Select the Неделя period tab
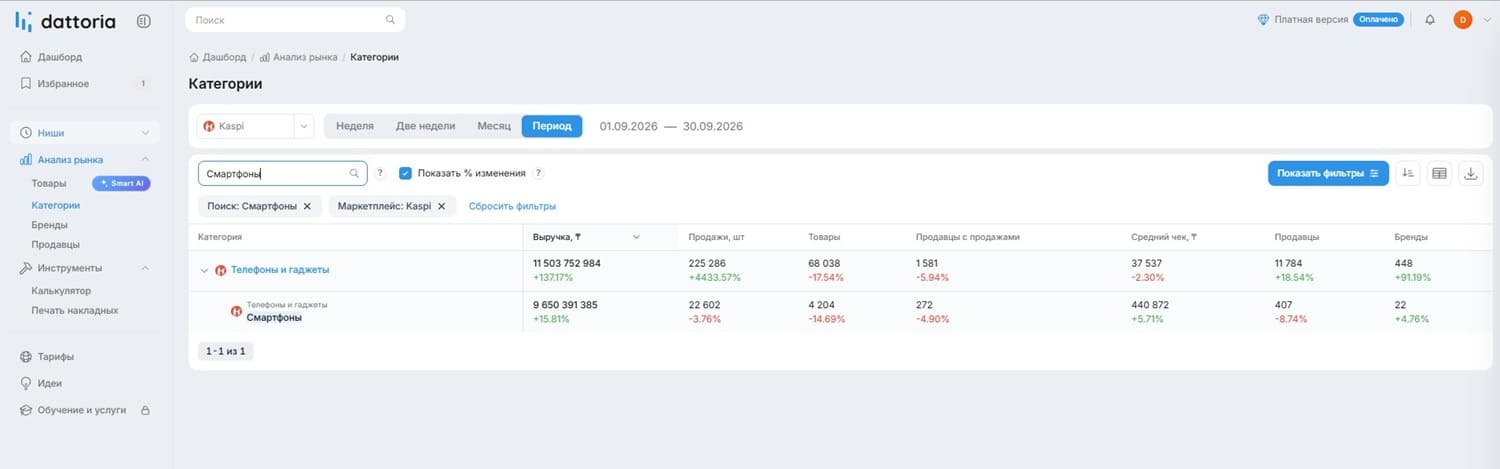The image size is (1500, 469). pyautogui.click(x=355, y=126)
